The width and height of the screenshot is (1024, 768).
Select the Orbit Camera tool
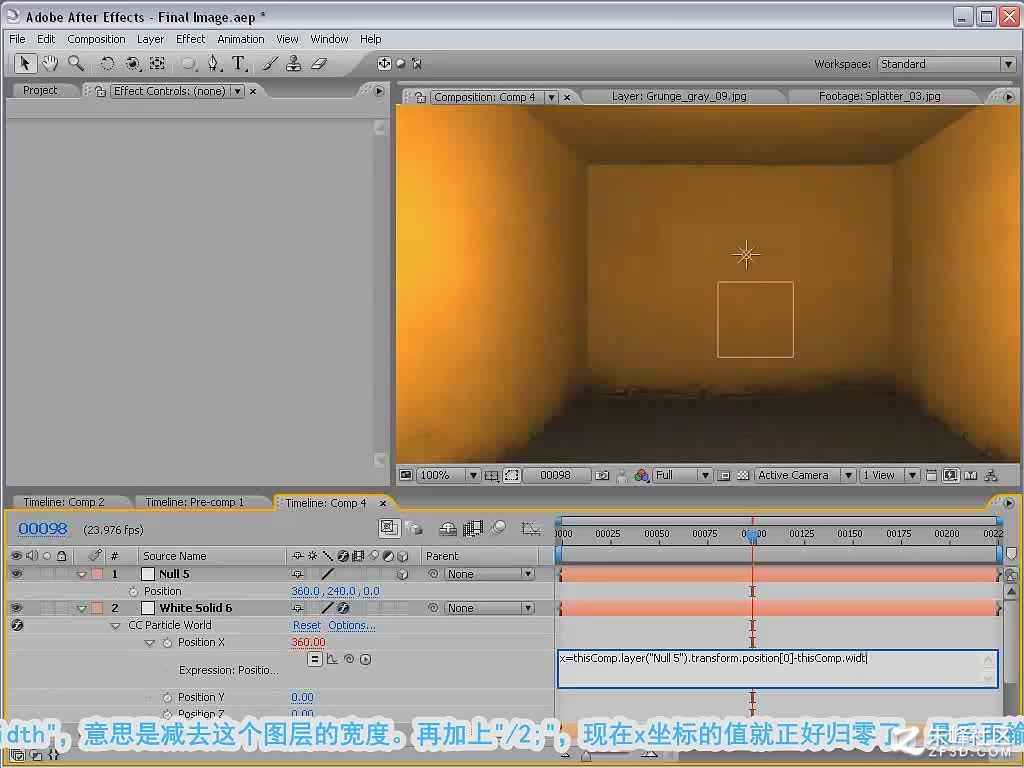click(133, 63)
